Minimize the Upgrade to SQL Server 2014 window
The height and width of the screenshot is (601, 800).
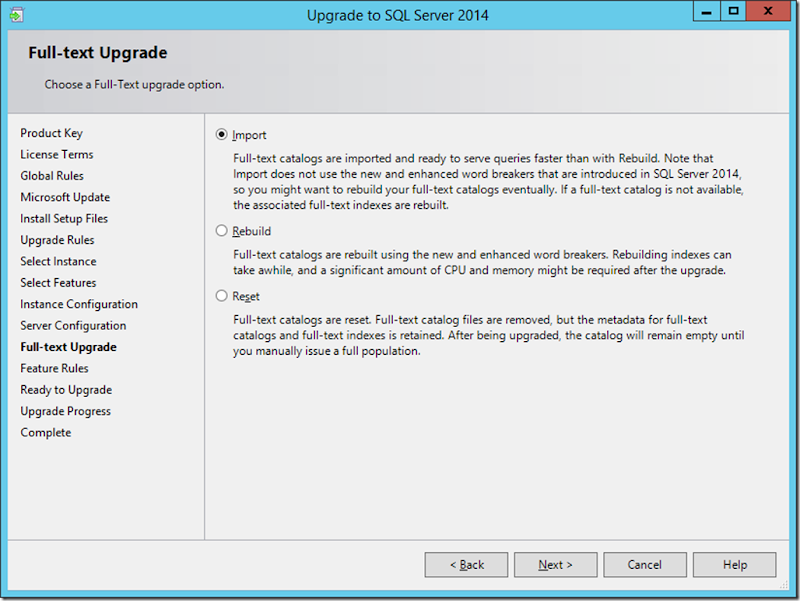point(707,11)
